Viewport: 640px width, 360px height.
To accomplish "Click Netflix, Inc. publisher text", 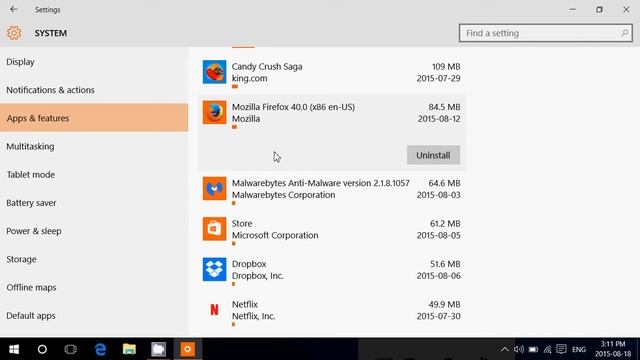I will [x=253, y=316].
